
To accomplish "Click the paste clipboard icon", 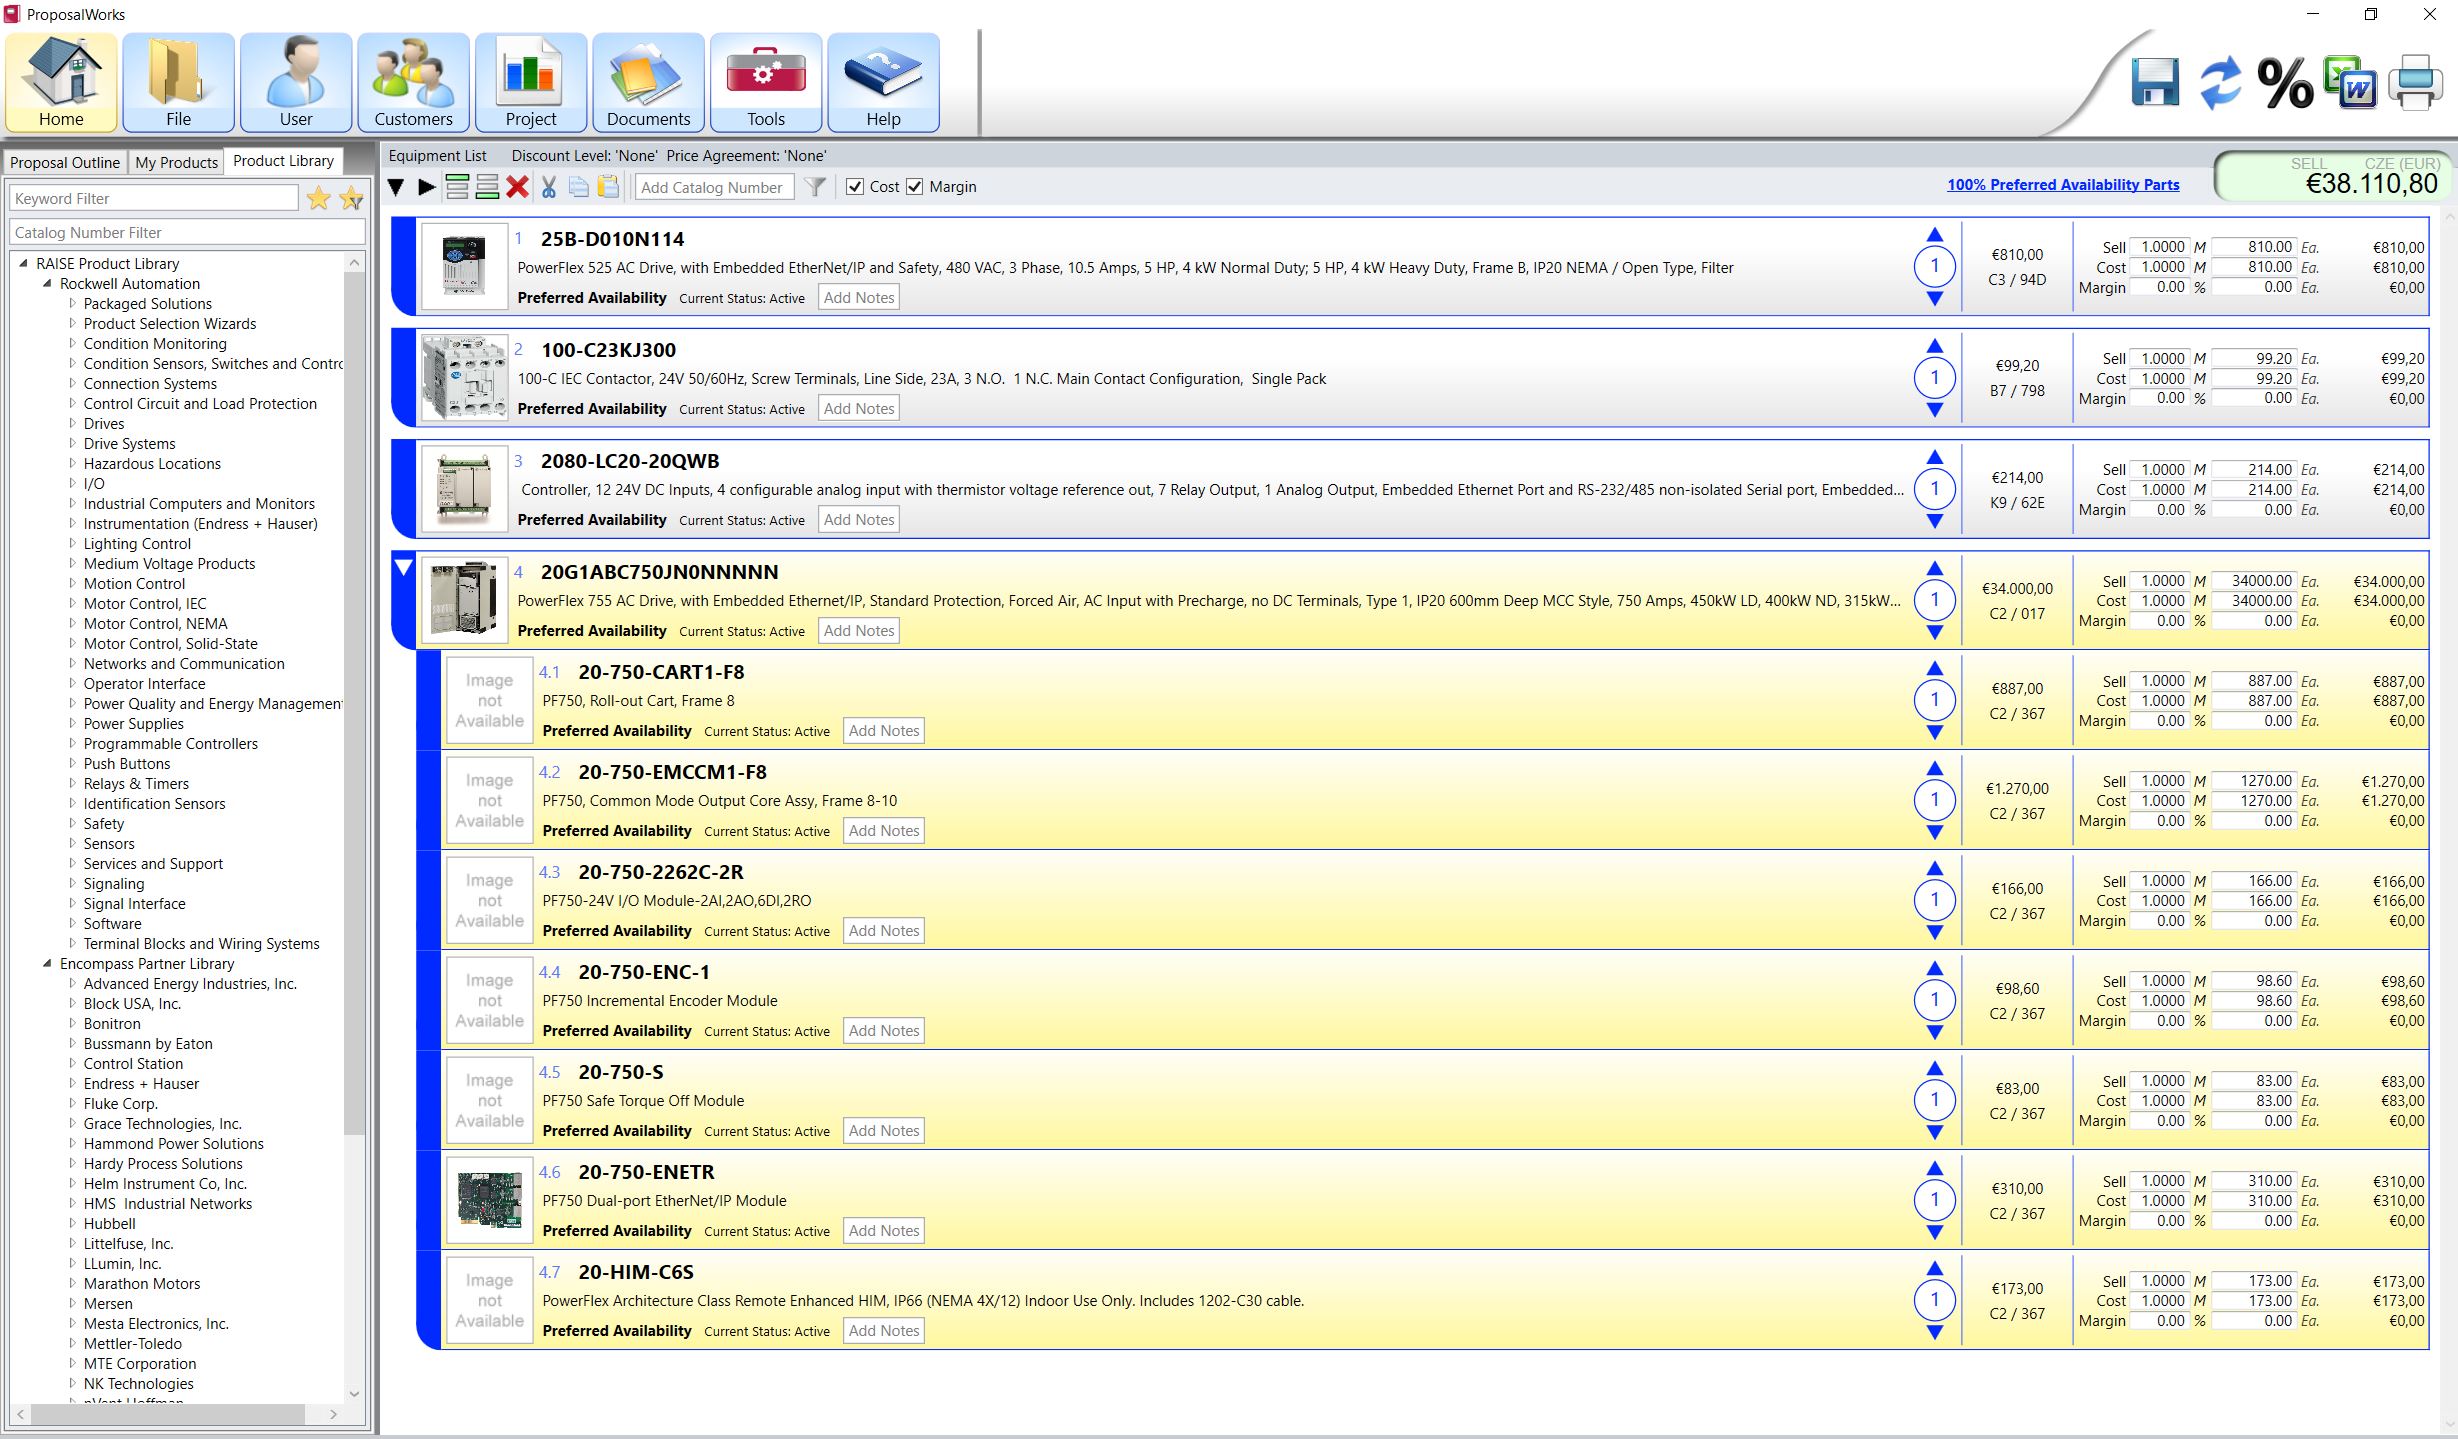I will 608,187.
